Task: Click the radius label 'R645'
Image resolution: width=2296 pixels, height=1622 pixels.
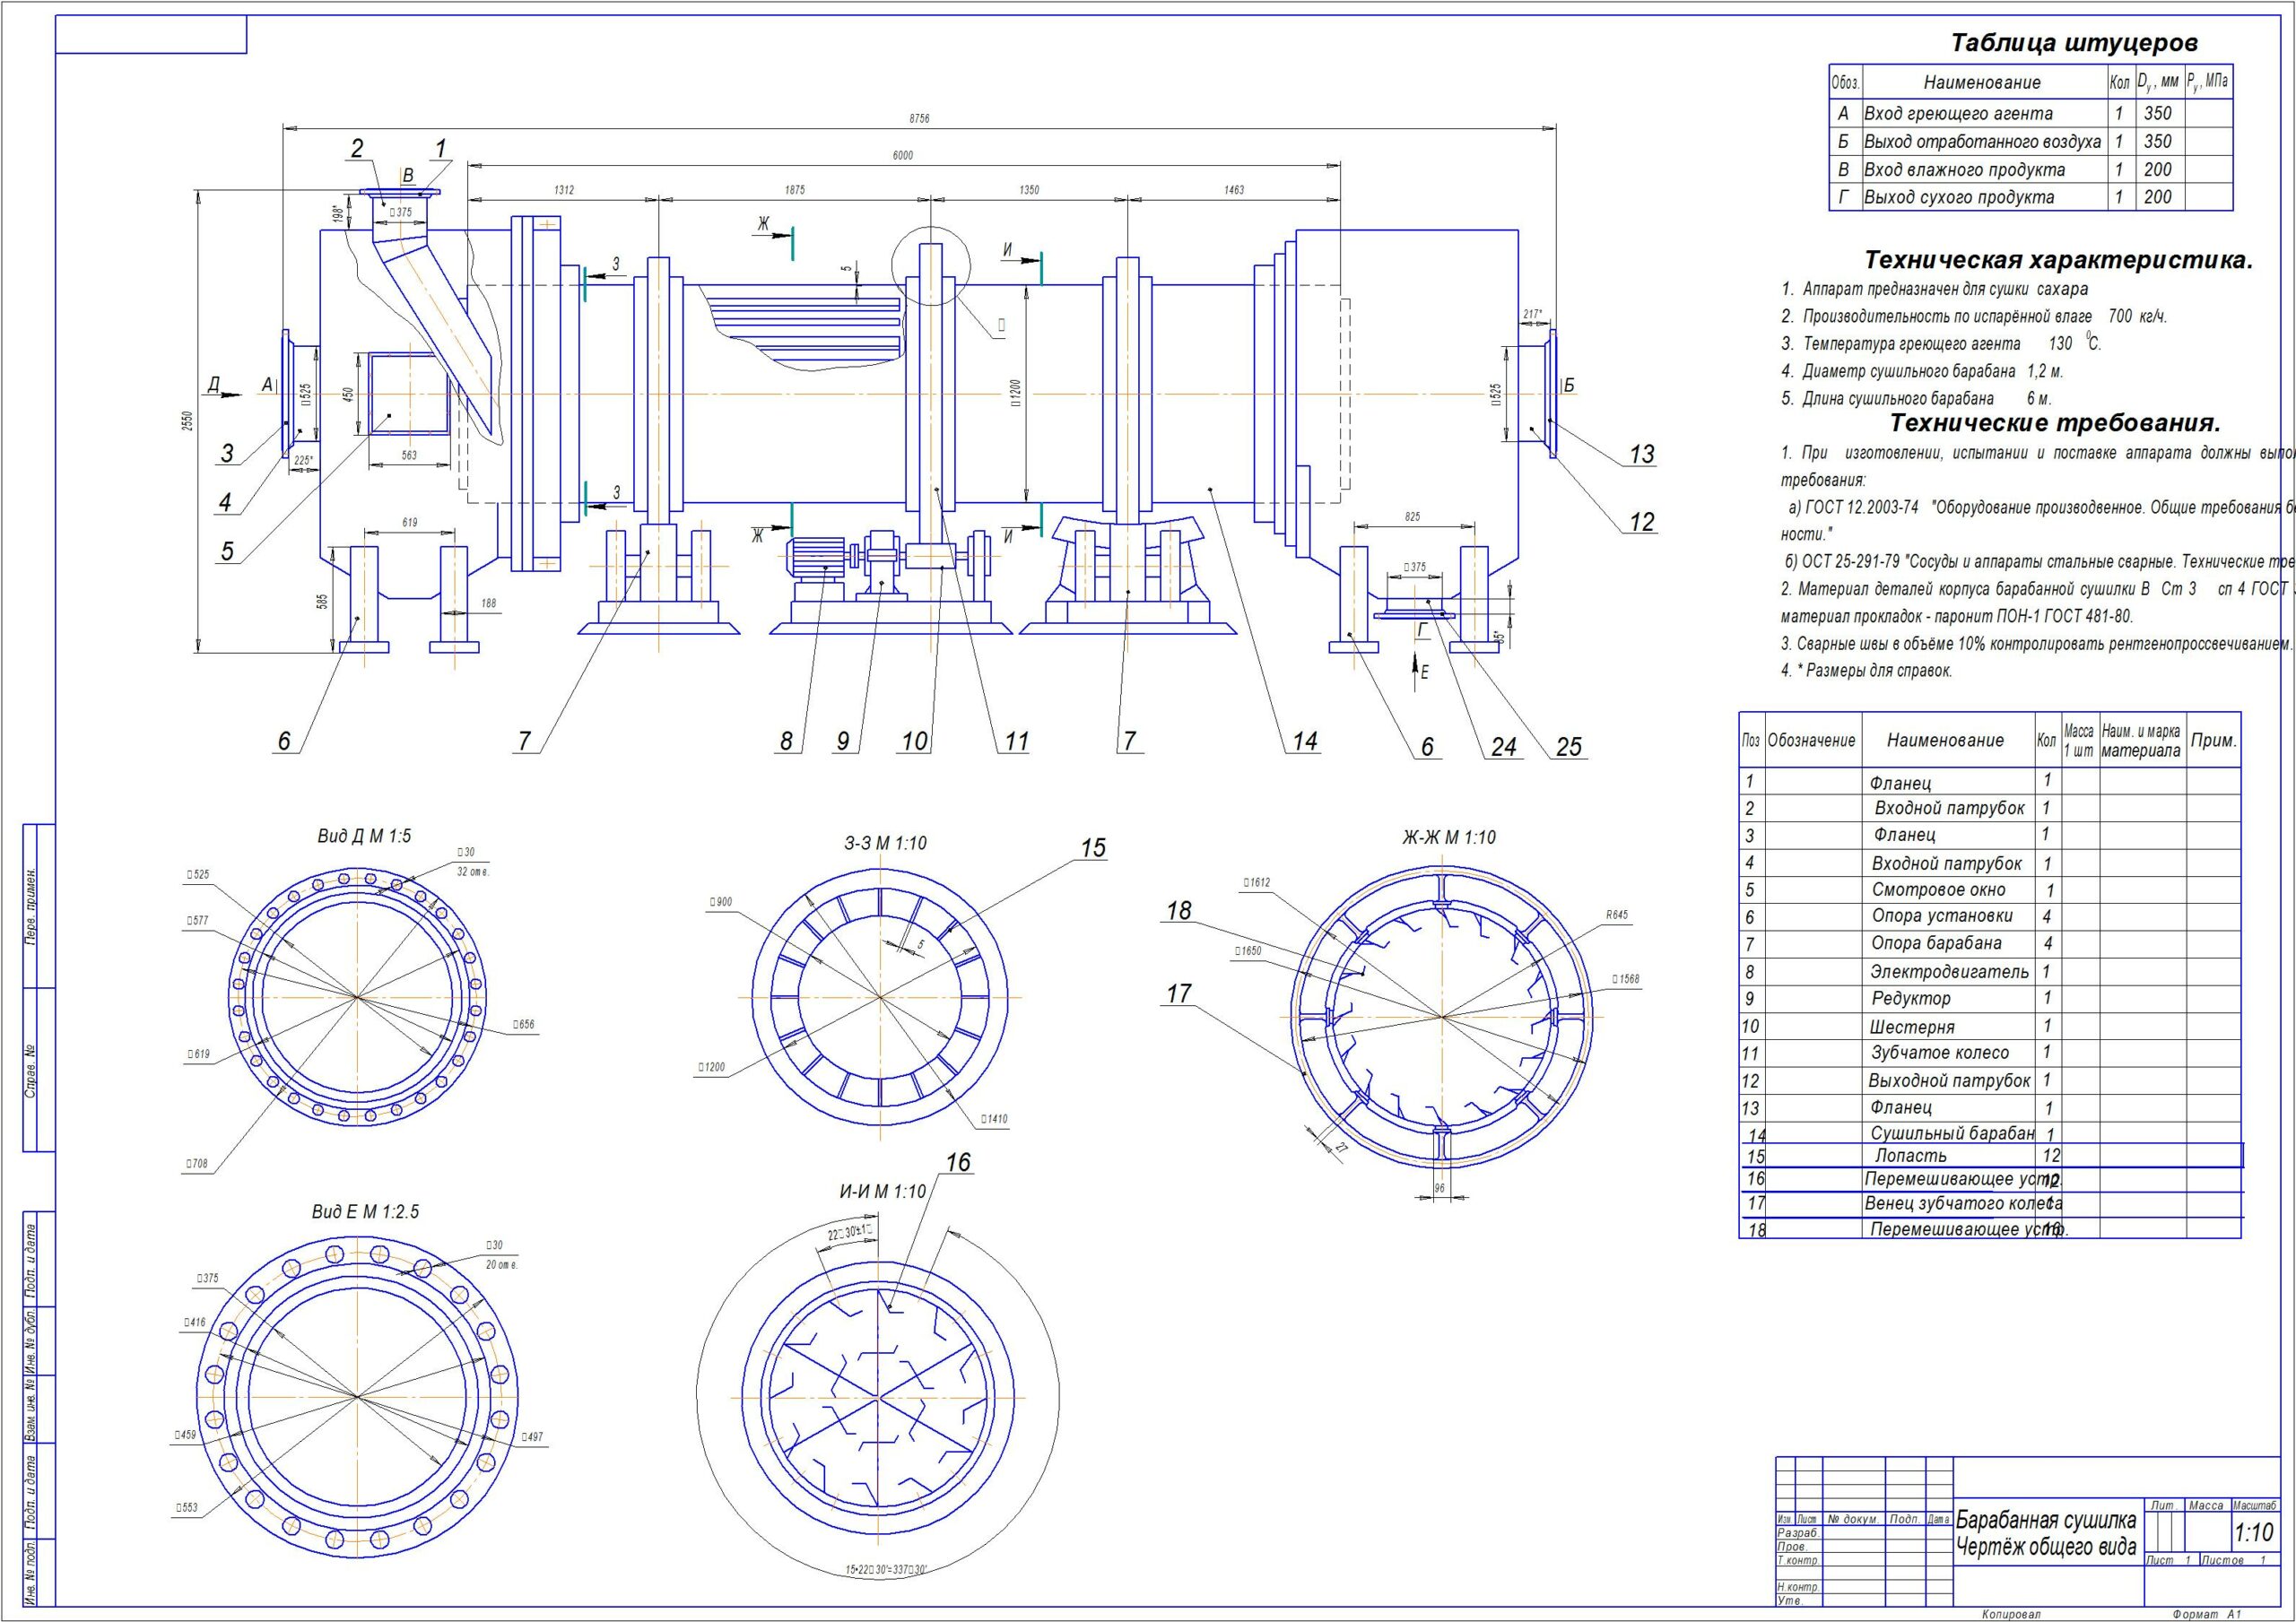Action: [1617, 914]
